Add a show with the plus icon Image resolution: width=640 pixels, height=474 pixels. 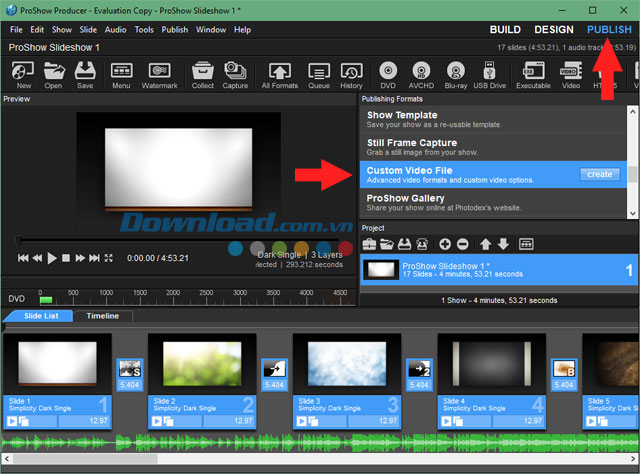point(445,244)
